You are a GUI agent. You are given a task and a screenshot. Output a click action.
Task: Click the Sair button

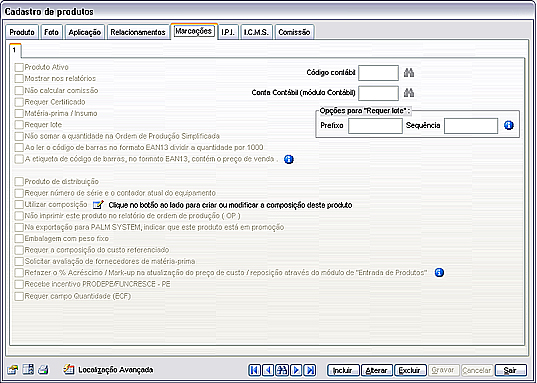[510, 370]
